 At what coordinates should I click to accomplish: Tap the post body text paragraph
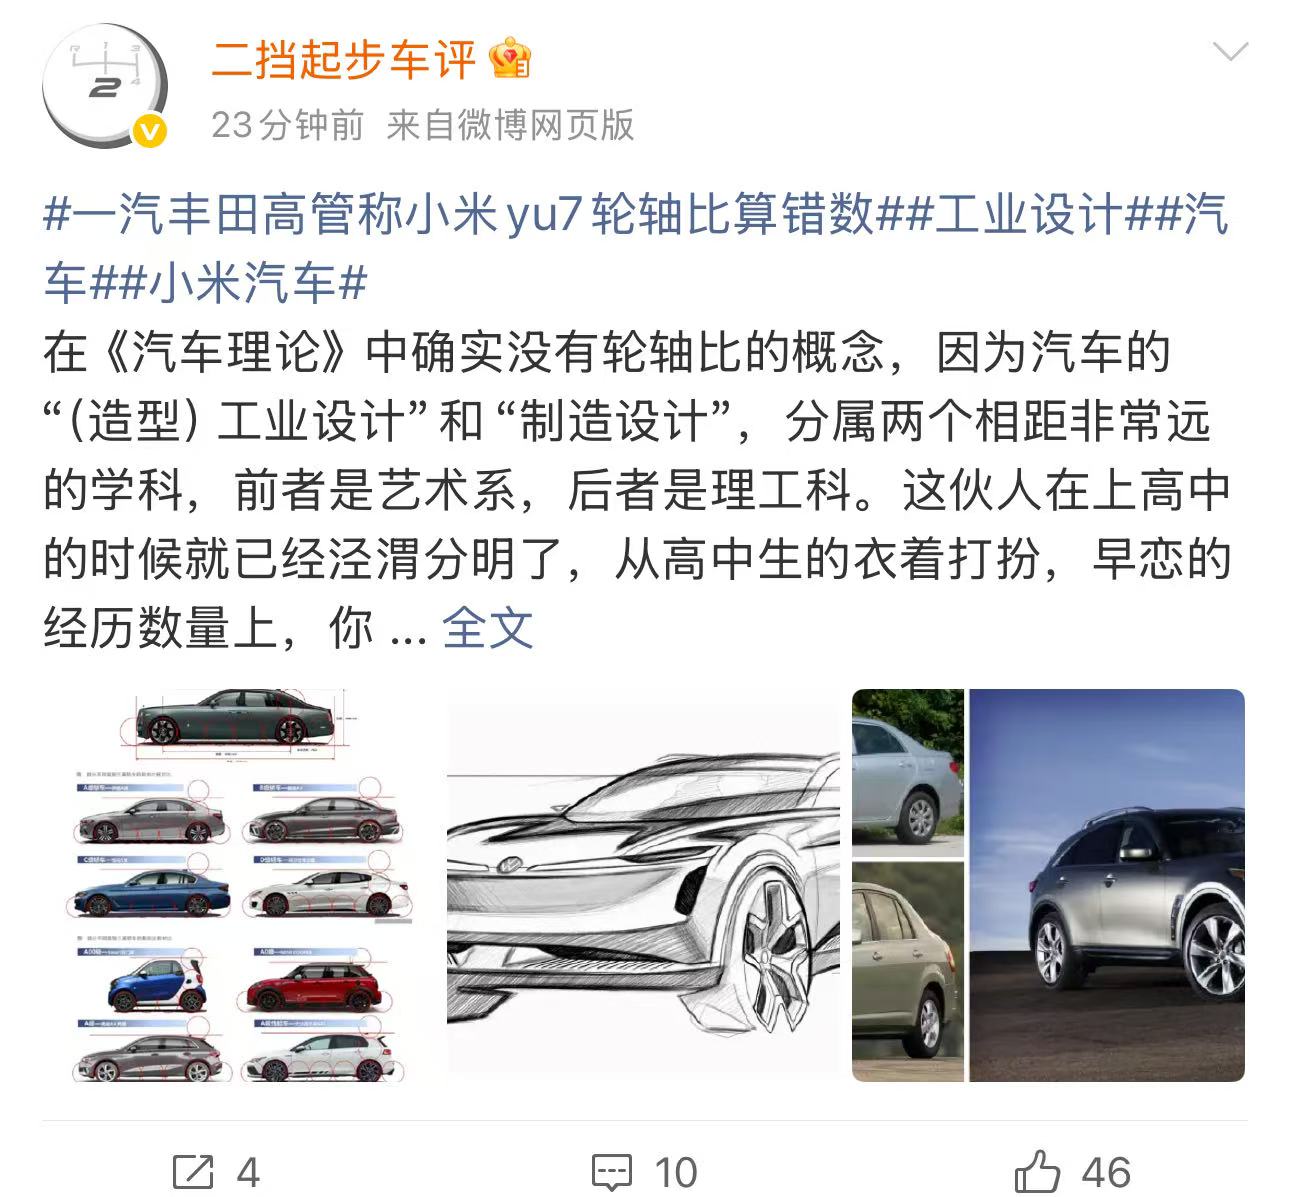coord(637,490)
